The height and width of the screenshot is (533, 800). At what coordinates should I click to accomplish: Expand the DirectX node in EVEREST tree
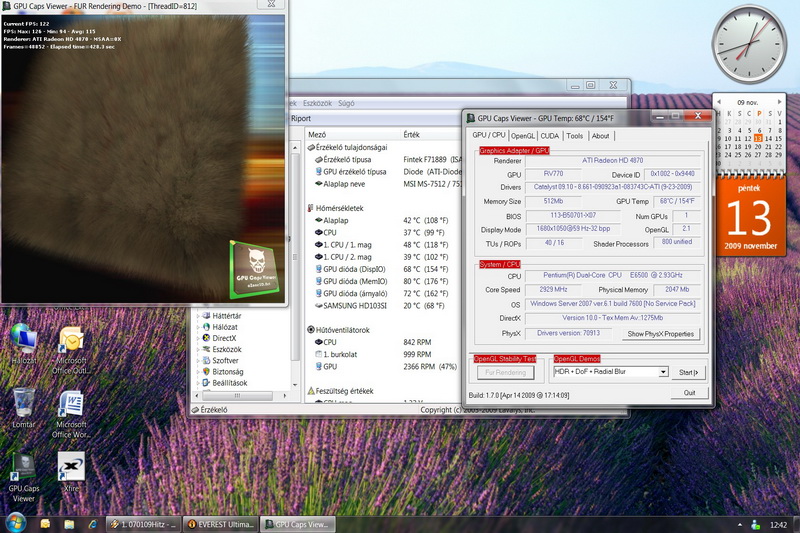coord(198,338)
